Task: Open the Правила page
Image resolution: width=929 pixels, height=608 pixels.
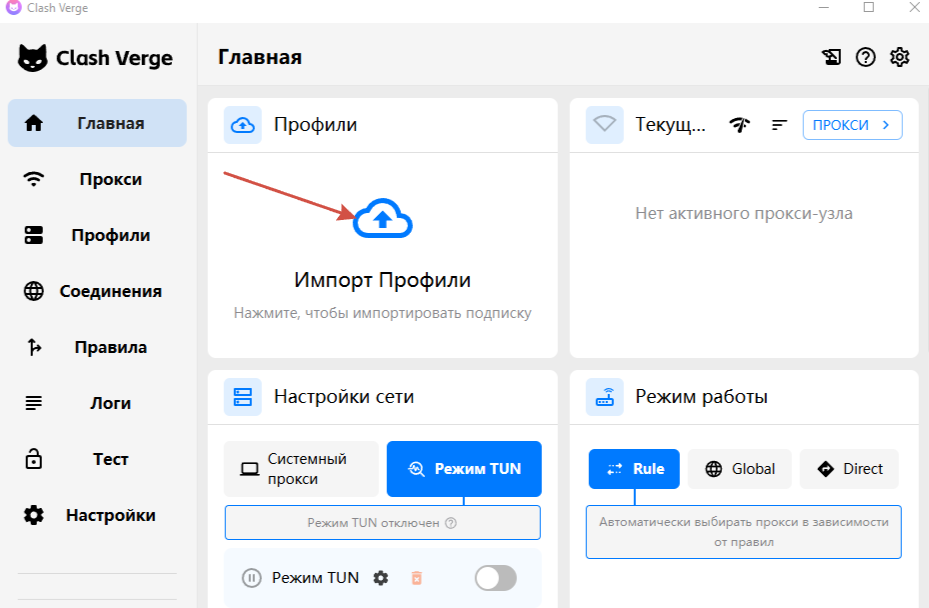Action: click(x=97, y=347)
